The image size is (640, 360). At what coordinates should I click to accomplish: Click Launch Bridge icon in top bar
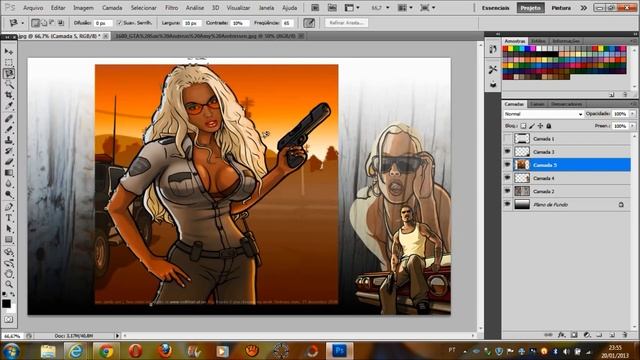(x=315, y=8)
